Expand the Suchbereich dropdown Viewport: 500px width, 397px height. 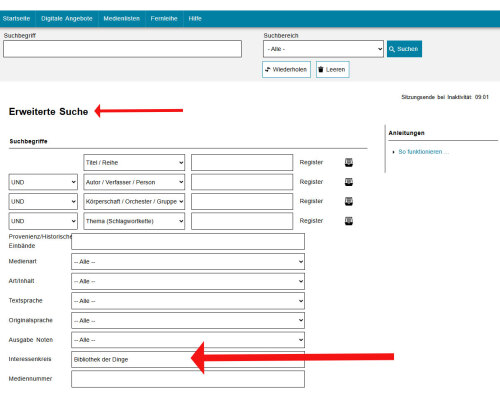pyautogui.click(x=323, y=49)
